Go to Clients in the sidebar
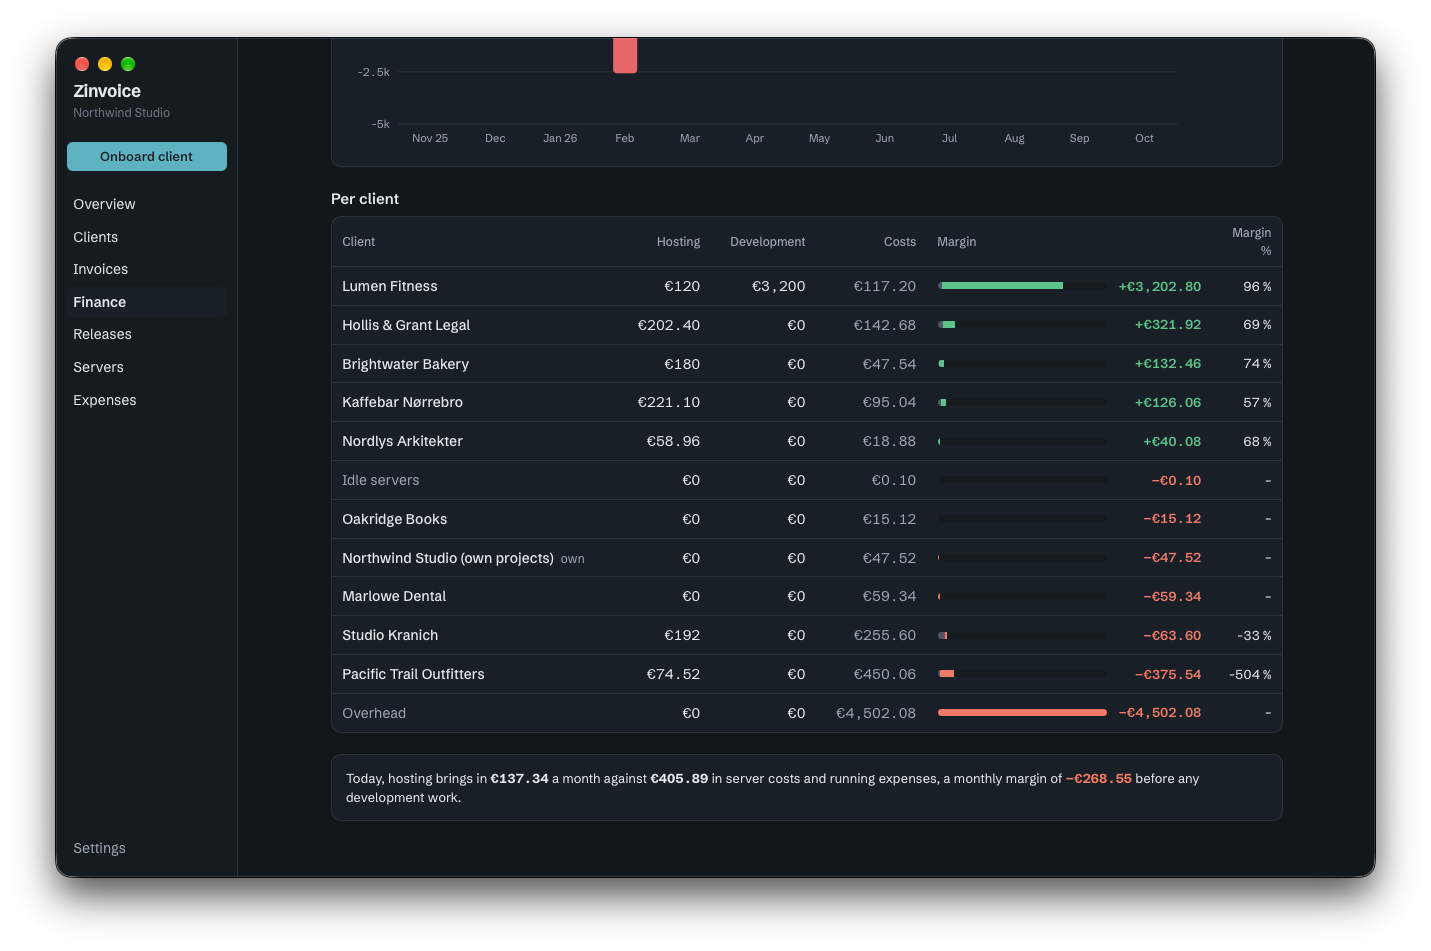The width and height of the screenshot is (1431, 951). point(96,237)
